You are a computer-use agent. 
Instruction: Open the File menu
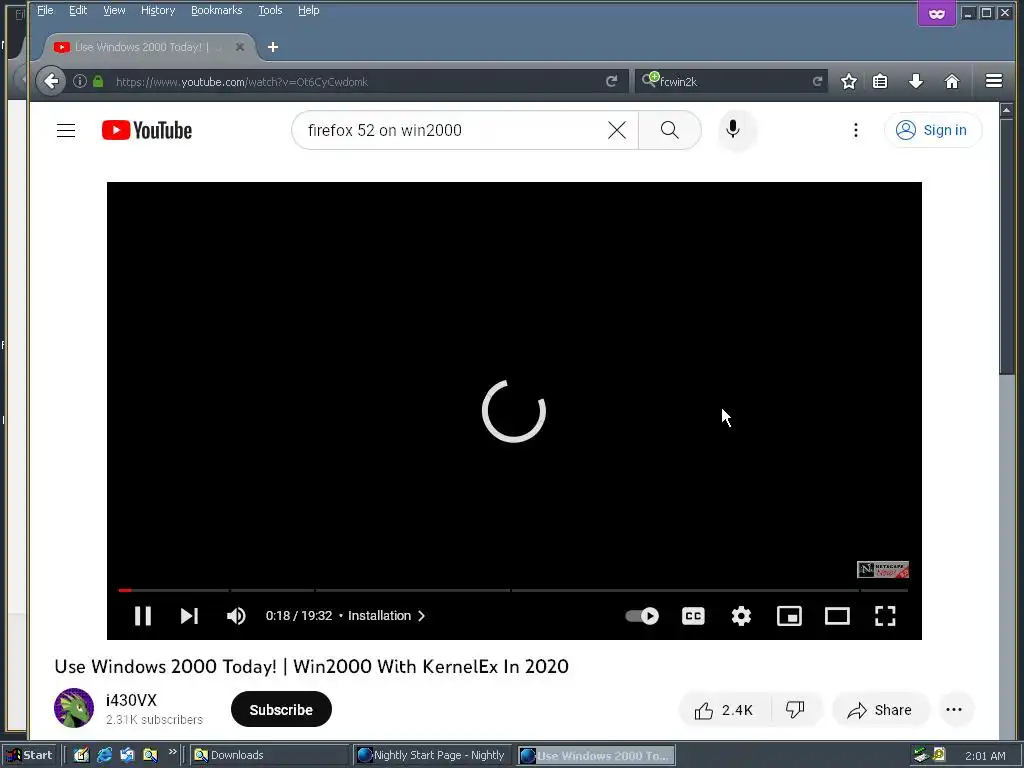coord(44,10)
